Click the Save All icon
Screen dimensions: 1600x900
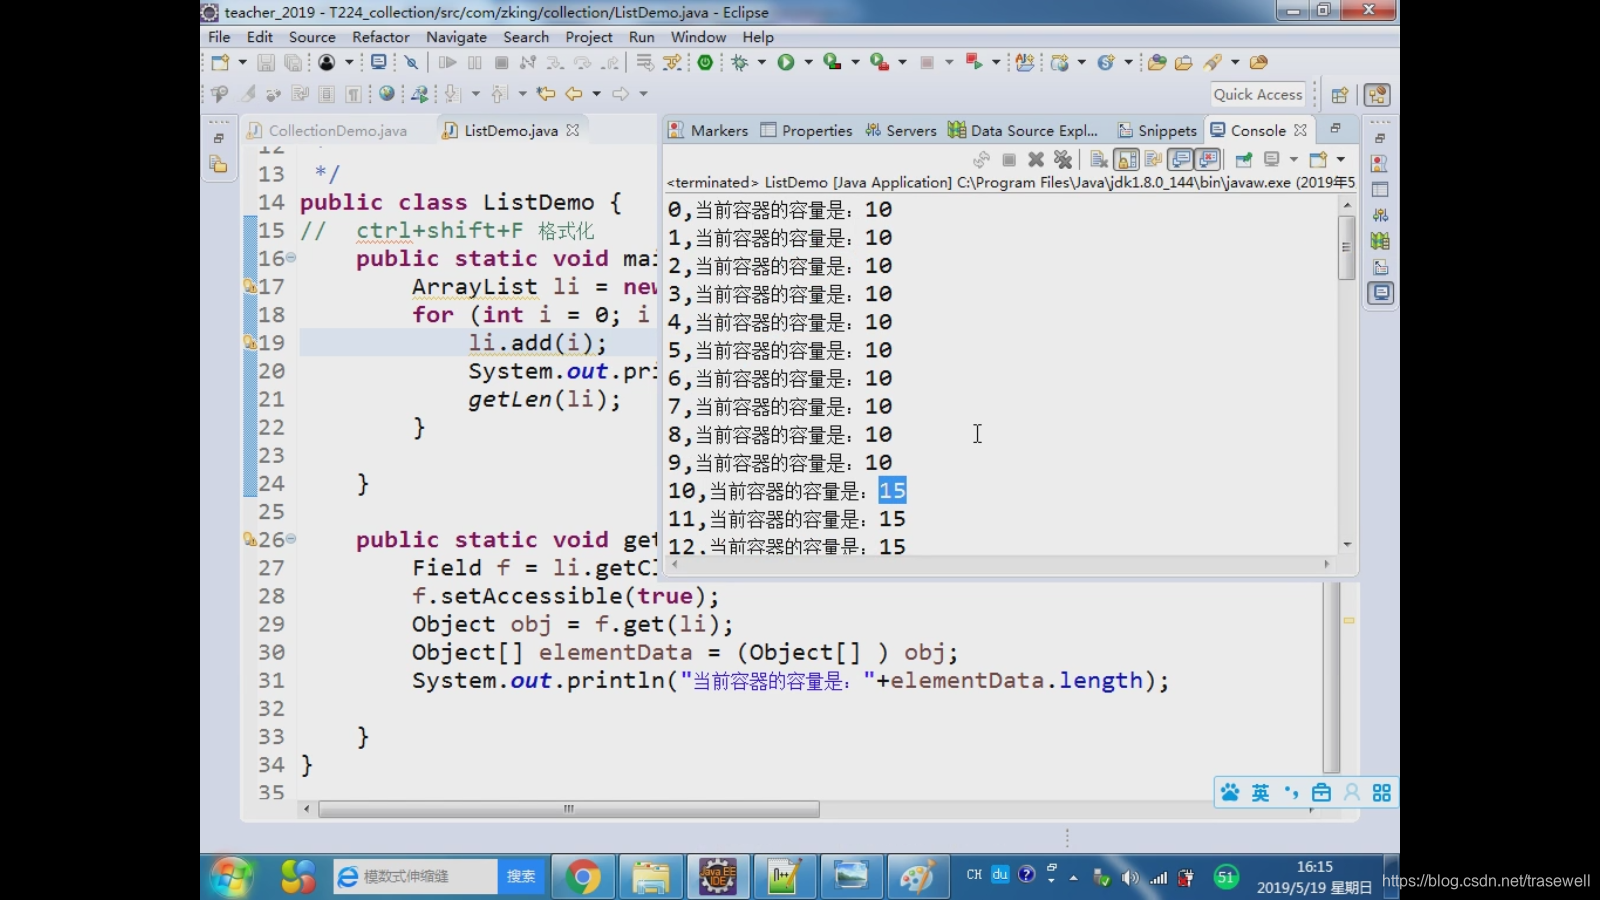tap(293, 62)
